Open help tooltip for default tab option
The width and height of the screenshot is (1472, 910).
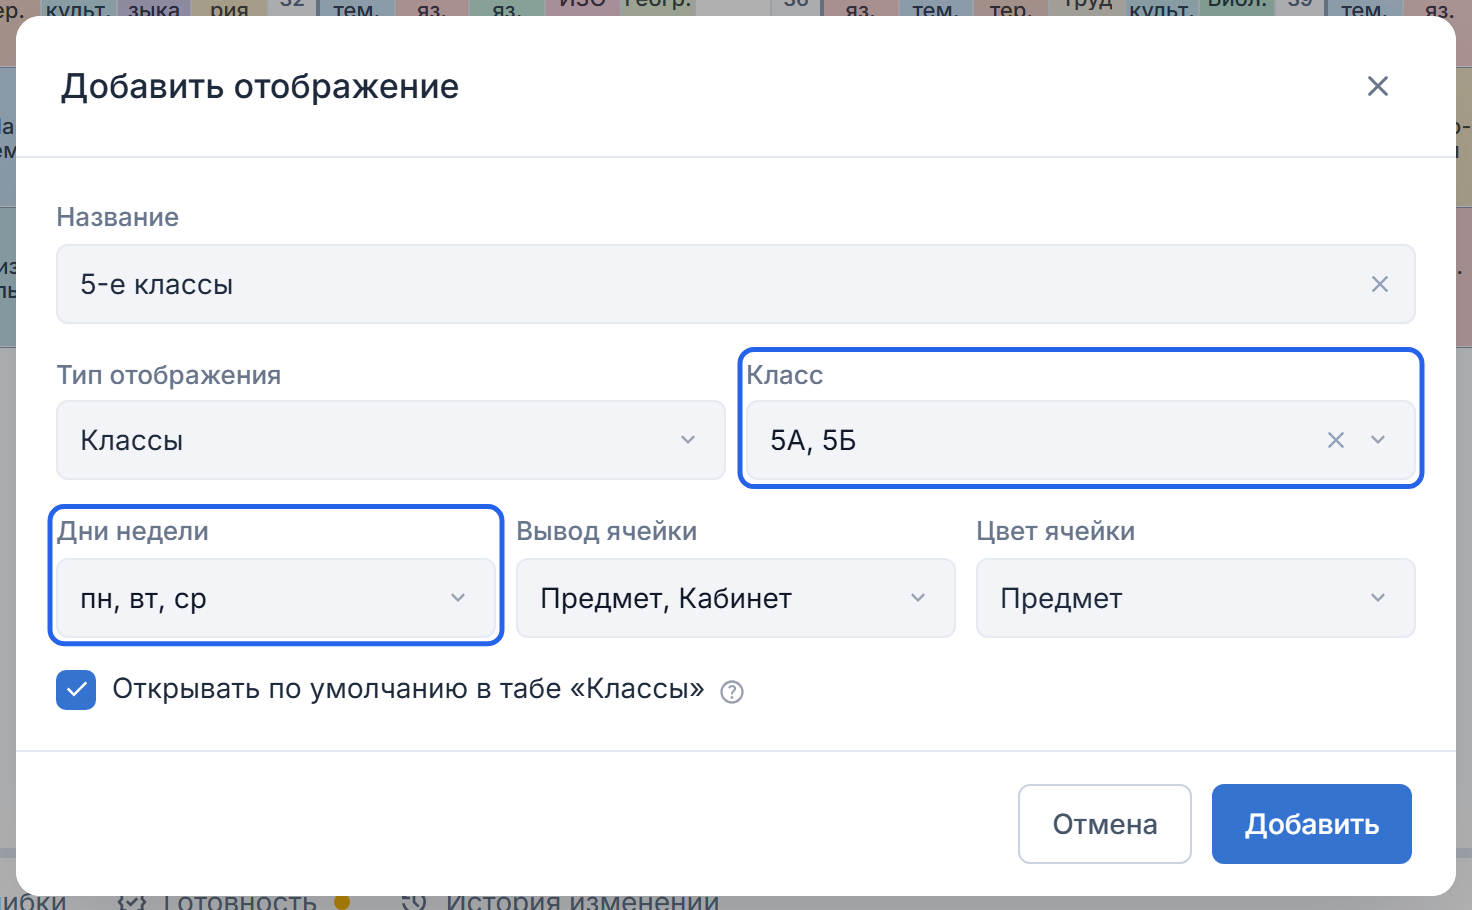[732, 692]
